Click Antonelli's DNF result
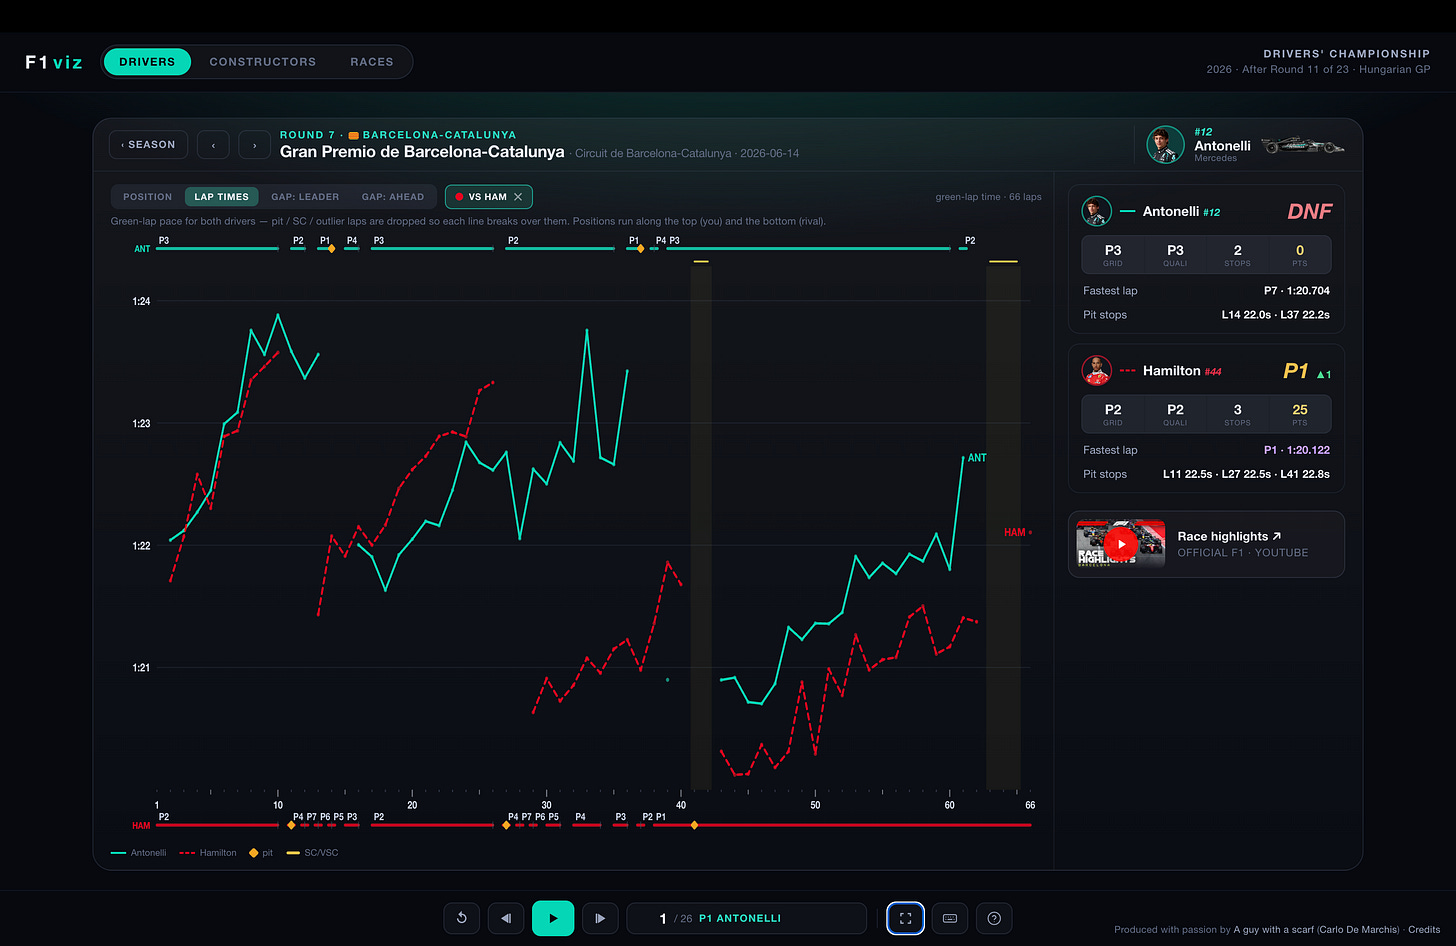Viewport: 1456px width, 946px height. (1309, 212)
